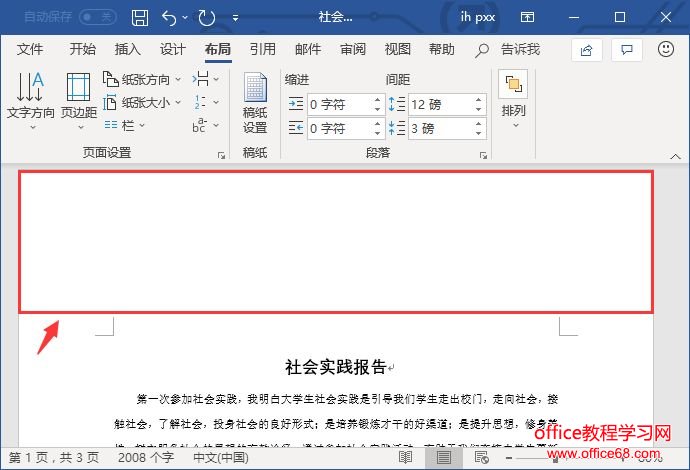
Task: Increase spacing before with up stepper
Action: click(x=479, y=100)
